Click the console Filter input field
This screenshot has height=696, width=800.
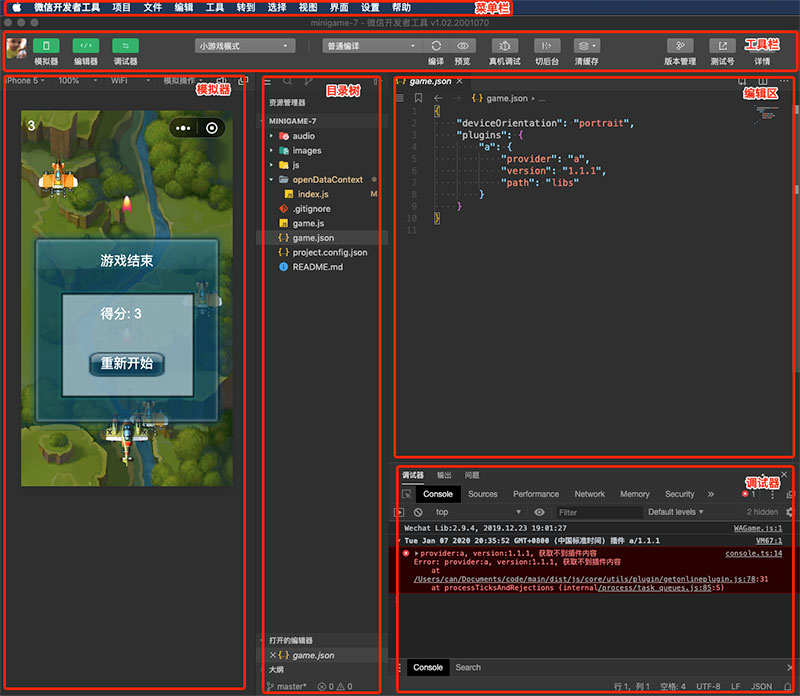click(x=598, y=512)
